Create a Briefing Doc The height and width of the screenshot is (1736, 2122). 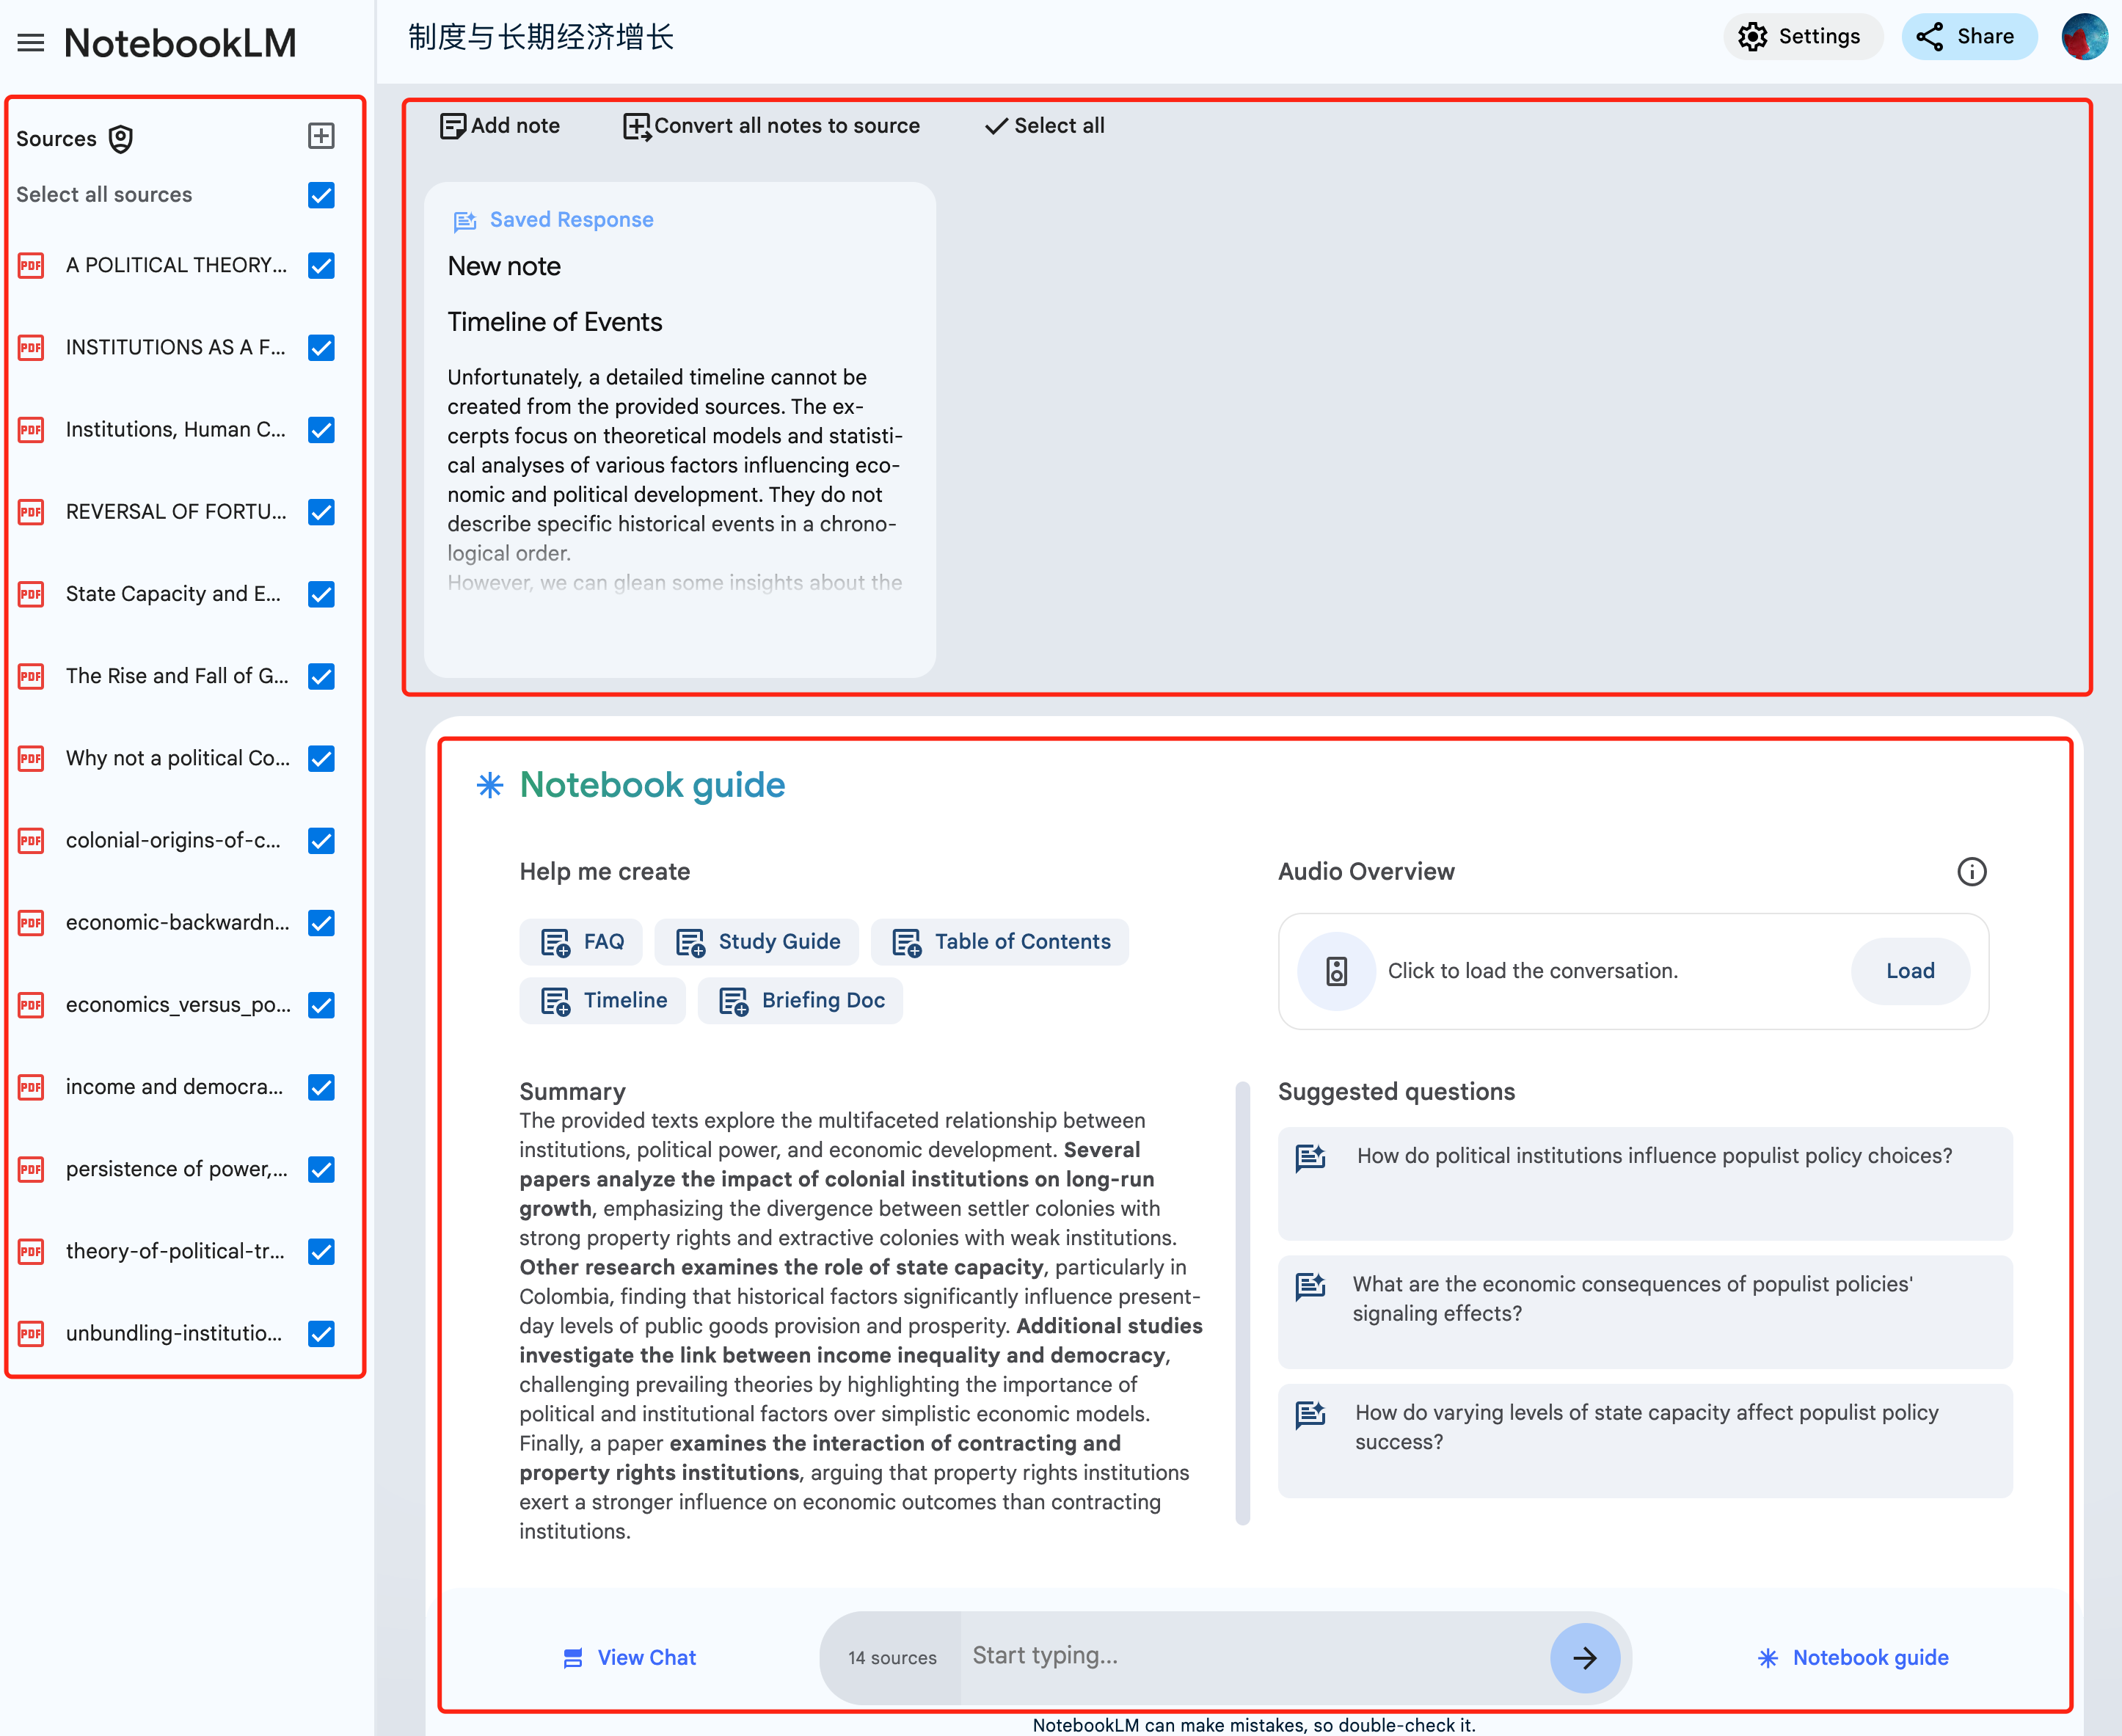[x=800, y=1000]
